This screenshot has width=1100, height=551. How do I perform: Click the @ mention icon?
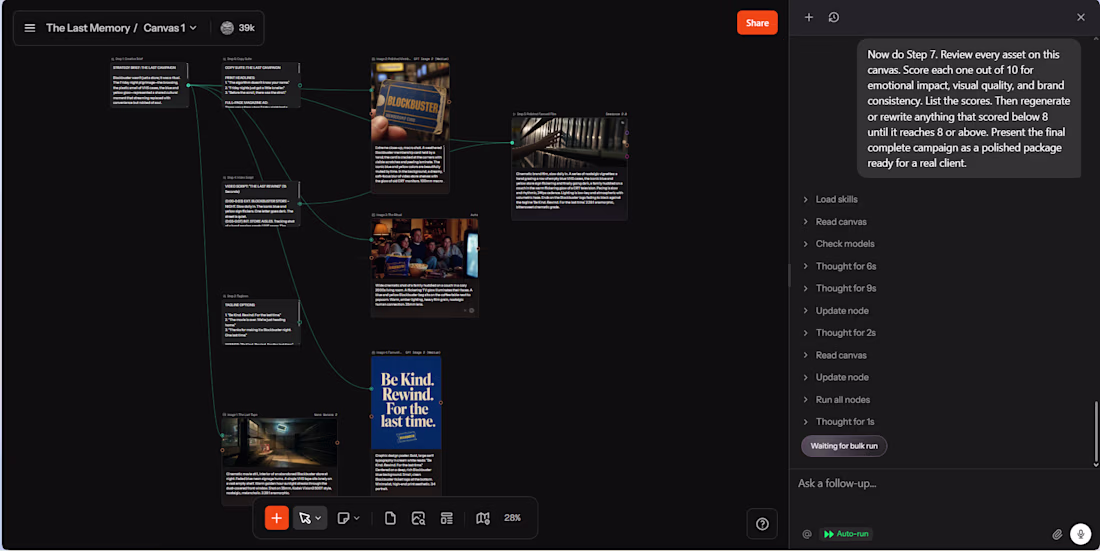(x=807, y=534)
